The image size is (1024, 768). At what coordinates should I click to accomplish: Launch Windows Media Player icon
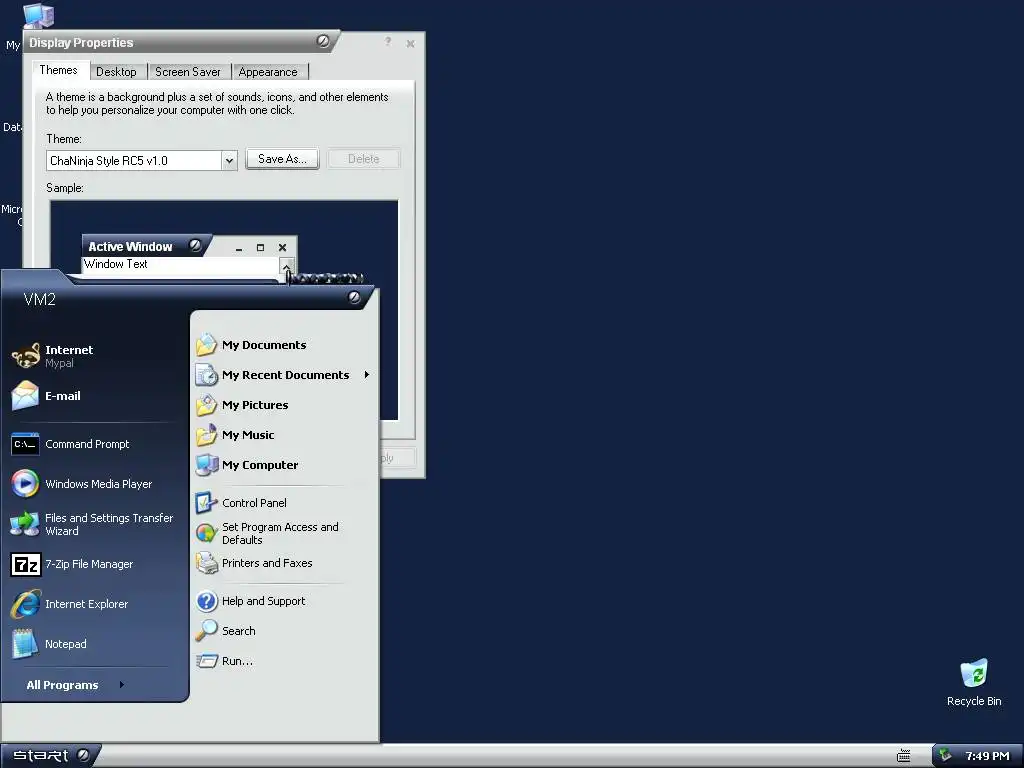25,484
